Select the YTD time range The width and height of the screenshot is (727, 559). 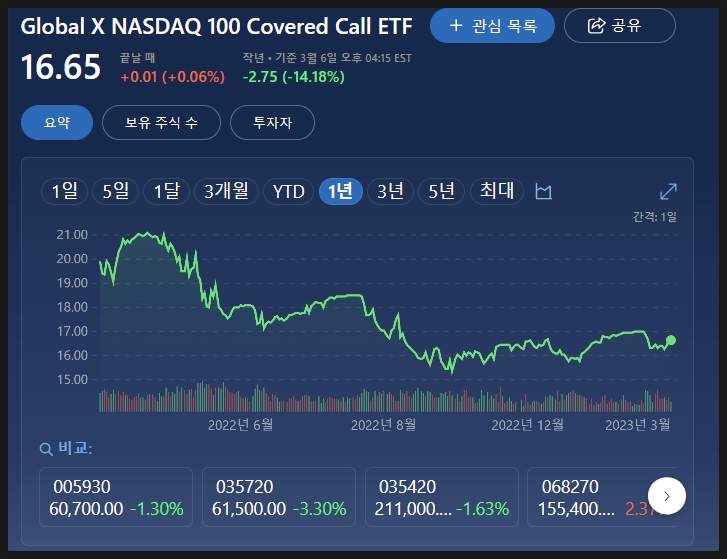pyautogui.click(x=289, y=191)
